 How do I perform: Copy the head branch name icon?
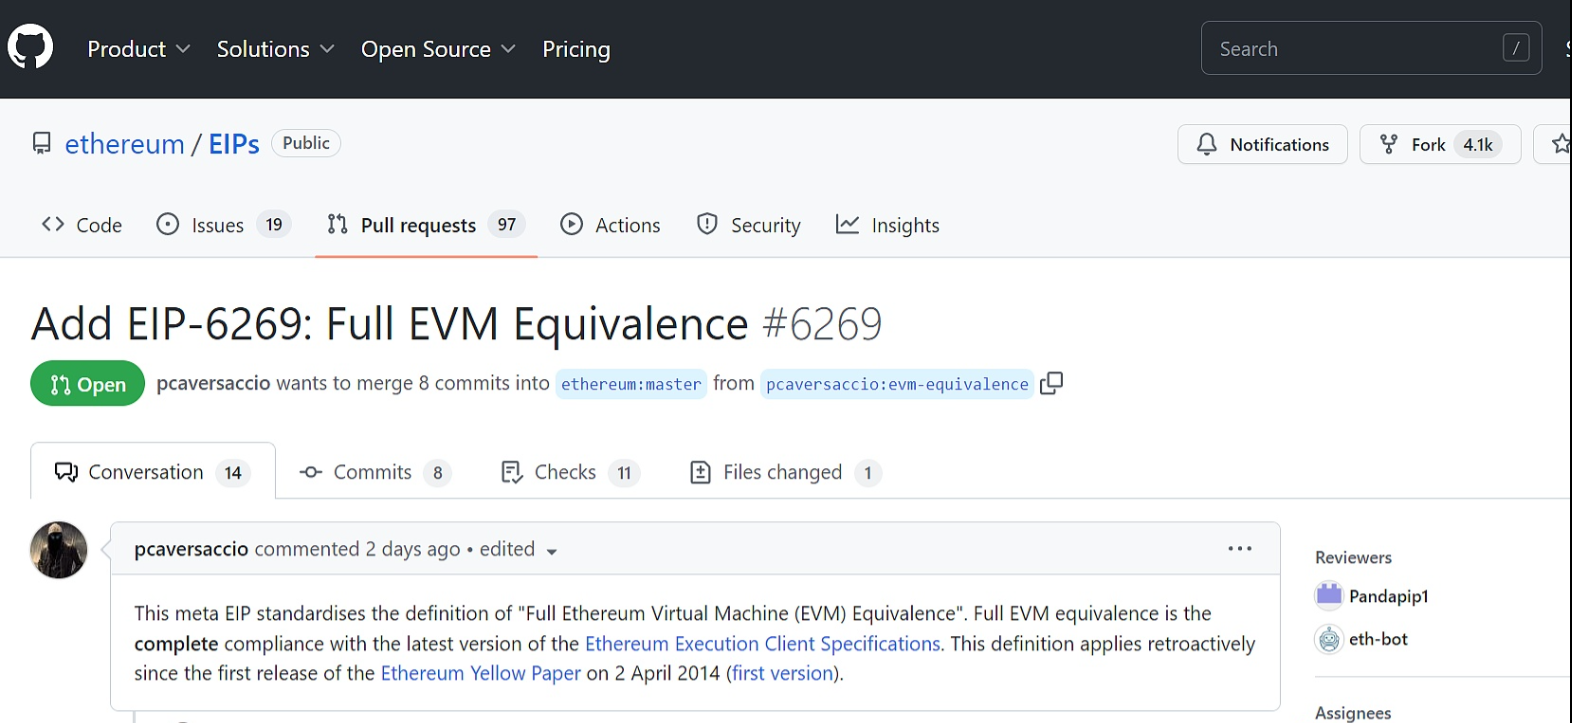click(1051, 384)
